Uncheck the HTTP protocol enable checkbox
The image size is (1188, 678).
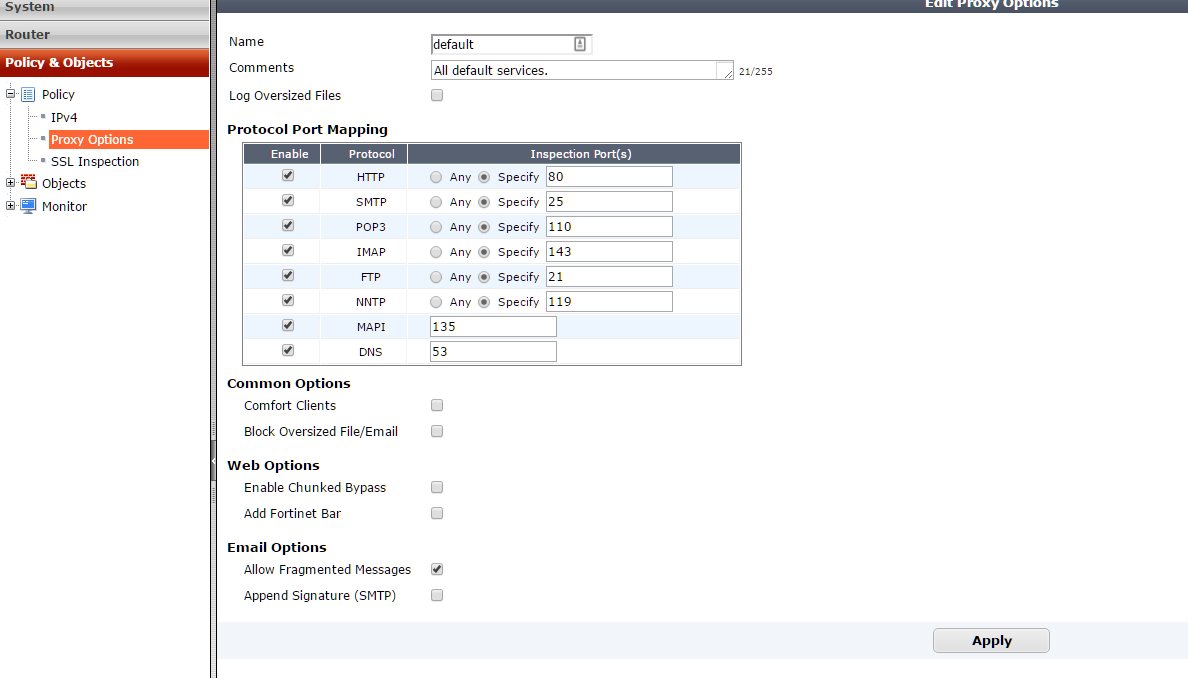click(x=288, y=175)
